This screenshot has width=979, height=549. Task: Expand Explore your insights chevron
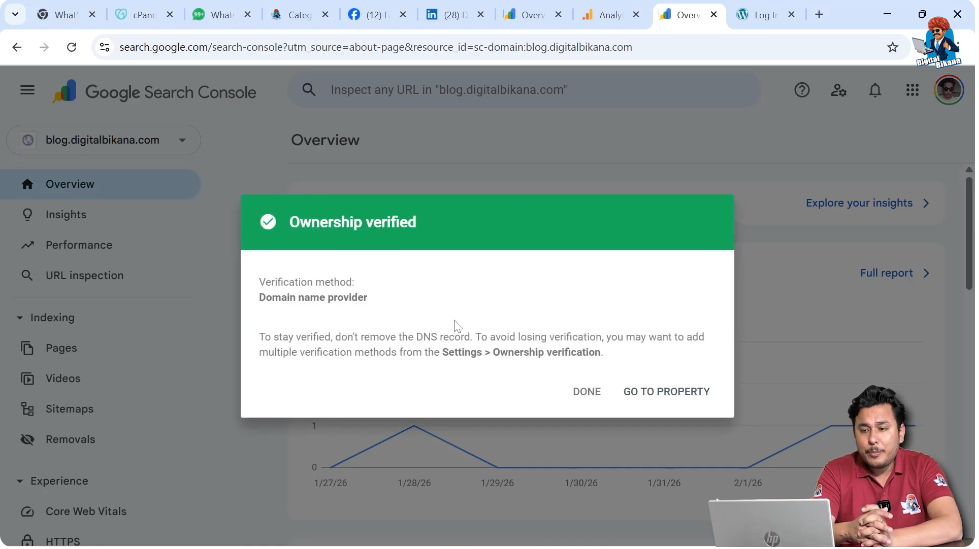[x=928, y=204]
